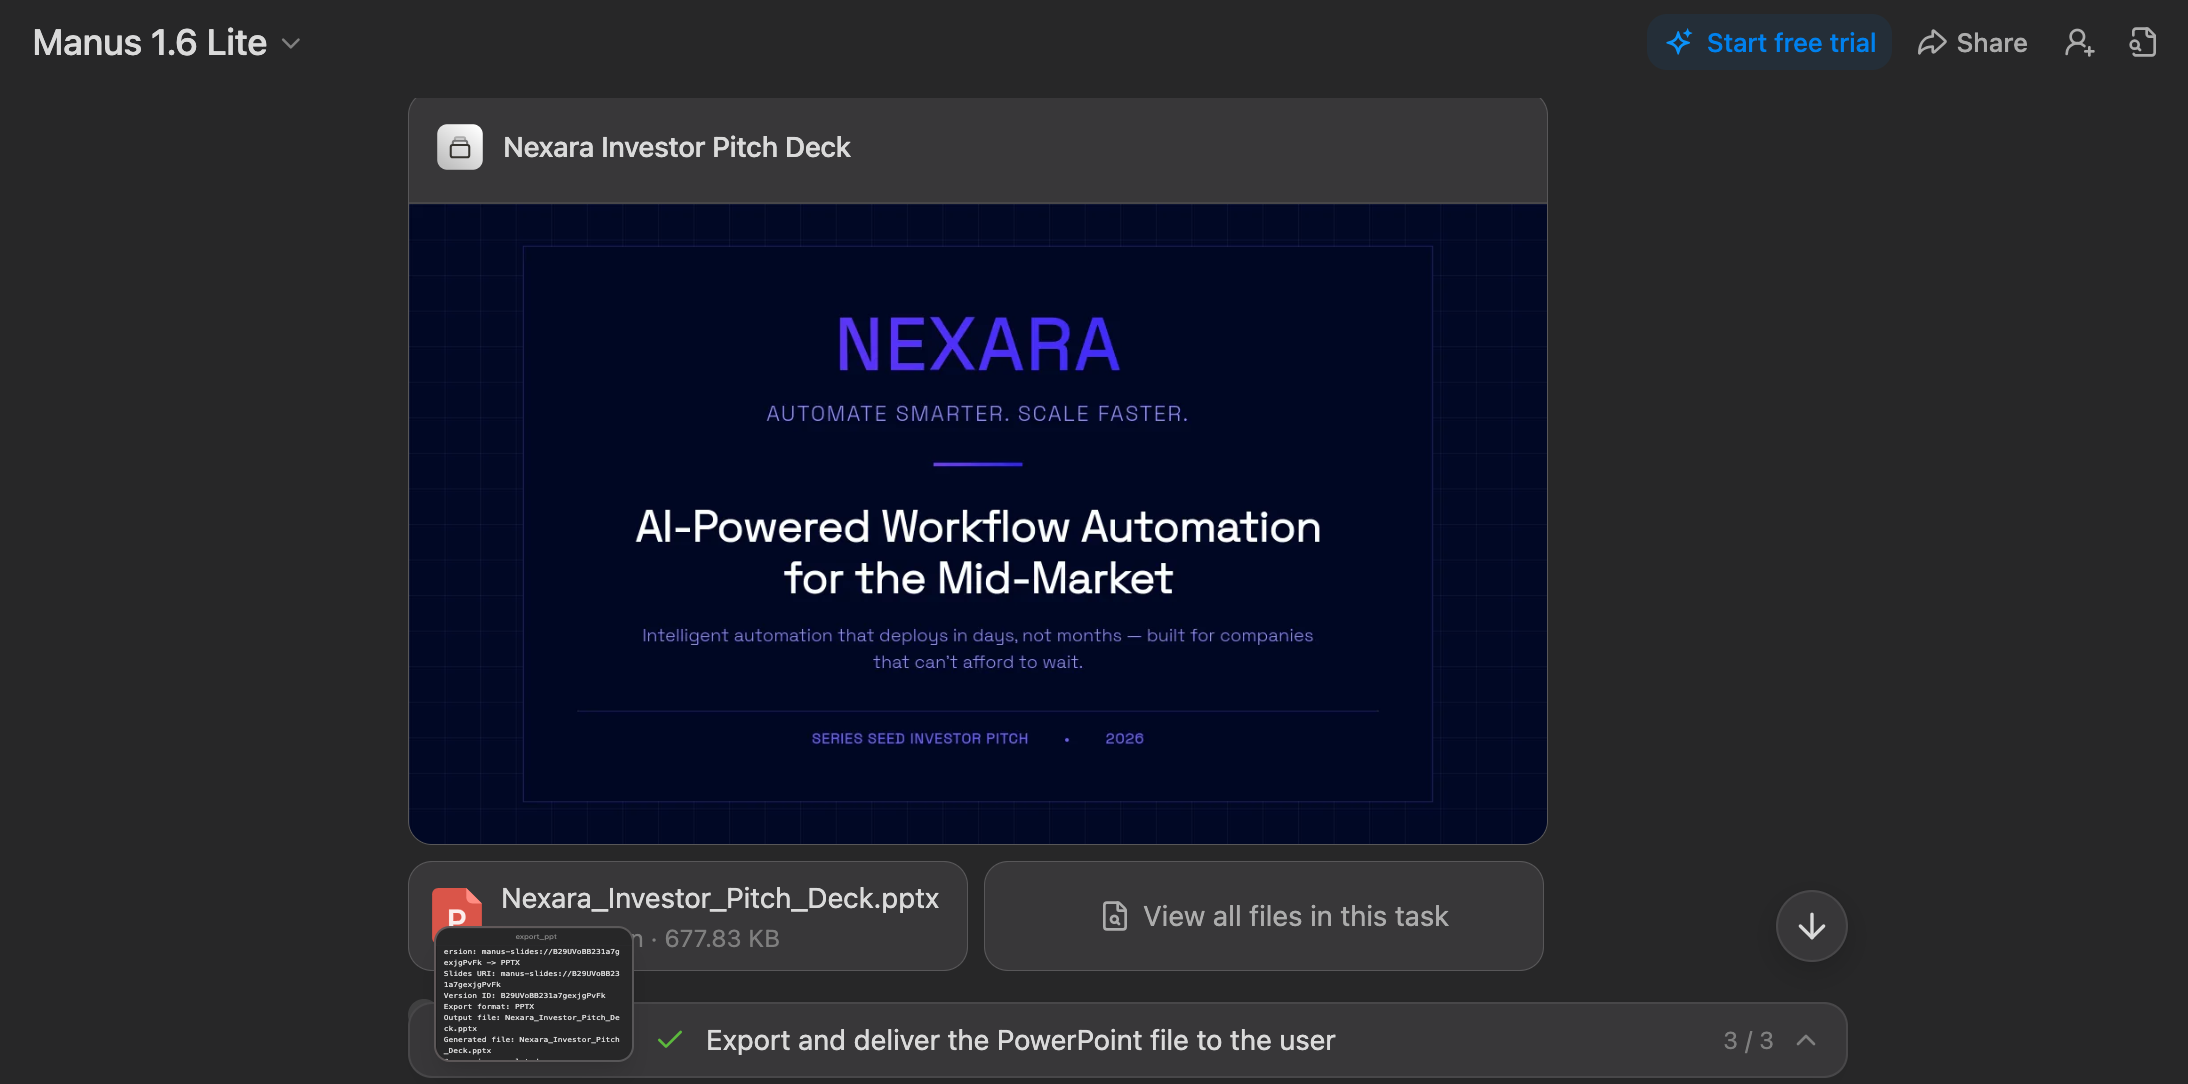Screen dimensions: 2188x1084
Task: Click the Share arrow icon
Action: 1931,43
